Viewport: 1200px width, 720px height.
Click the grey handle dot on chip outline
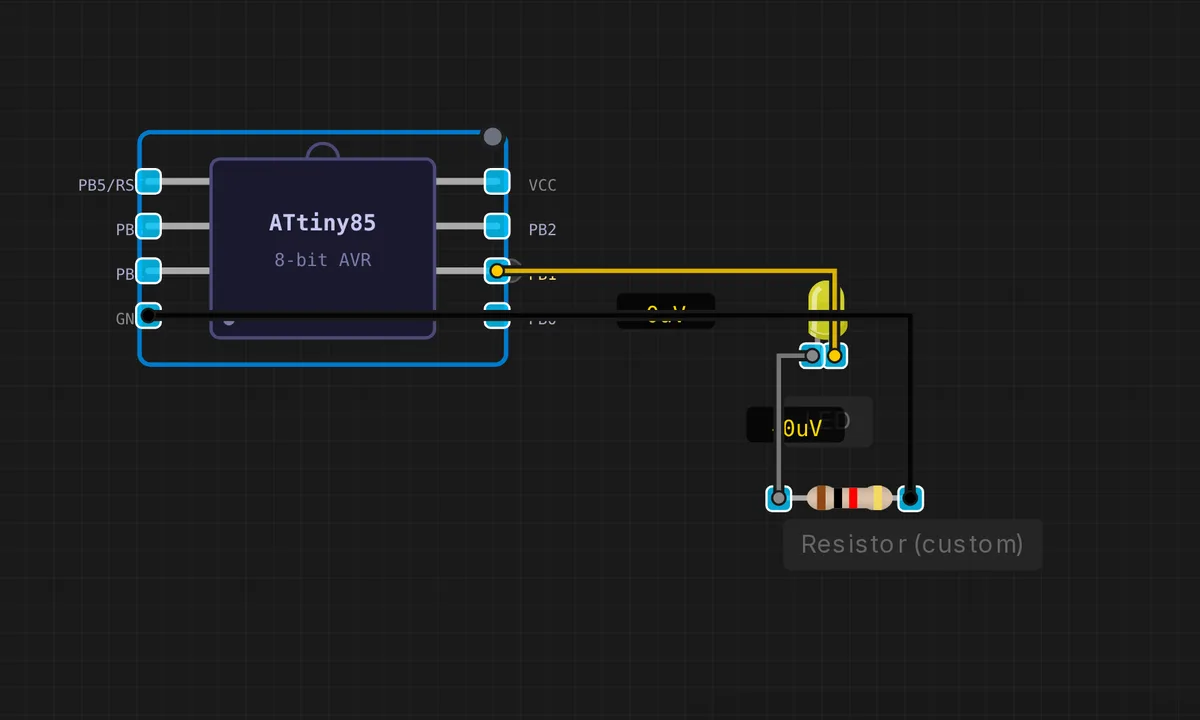click(492, 135)
